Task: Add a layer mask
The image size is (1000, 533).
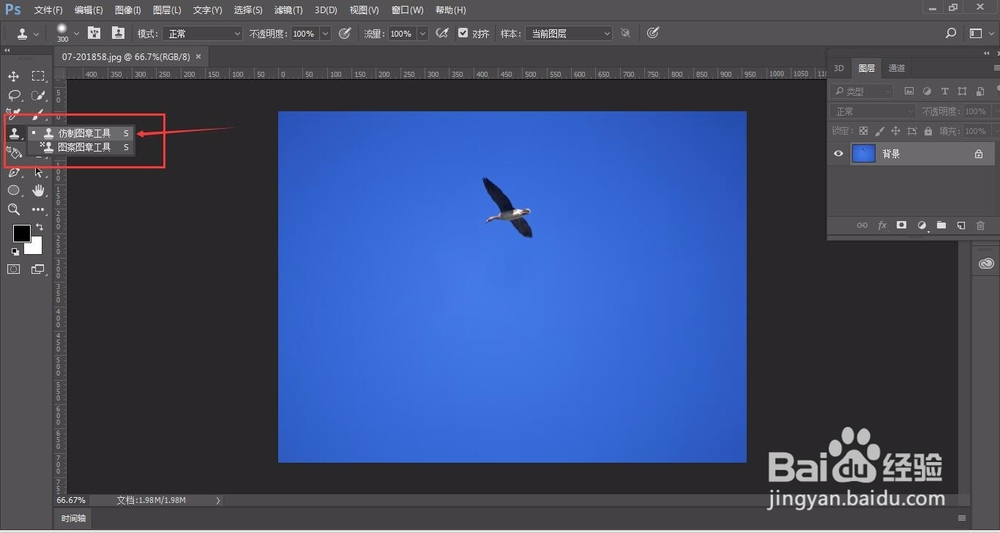Action: pos(901,225)
